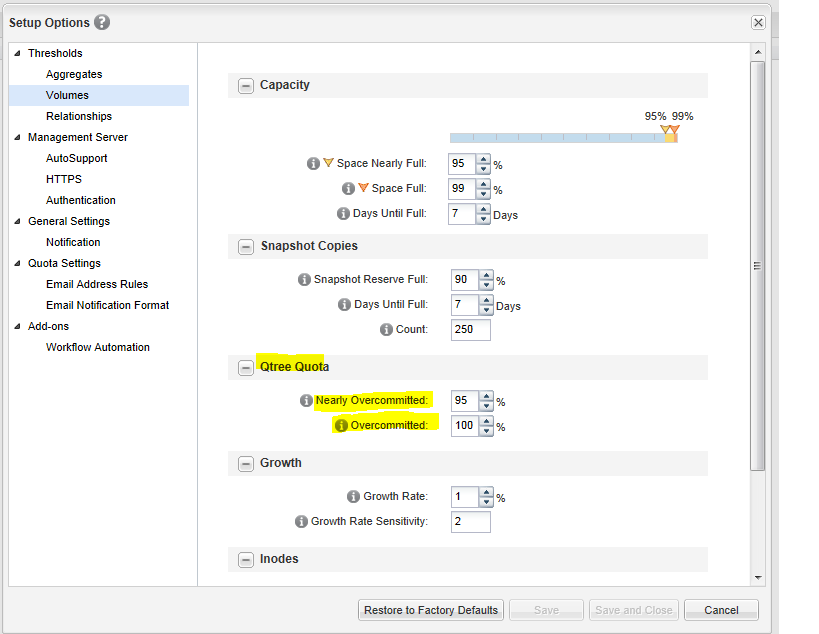Collapse the Thresholds tree node
Image resolution: width=819 pixels, height=634 pixels.
coord(17,53)
